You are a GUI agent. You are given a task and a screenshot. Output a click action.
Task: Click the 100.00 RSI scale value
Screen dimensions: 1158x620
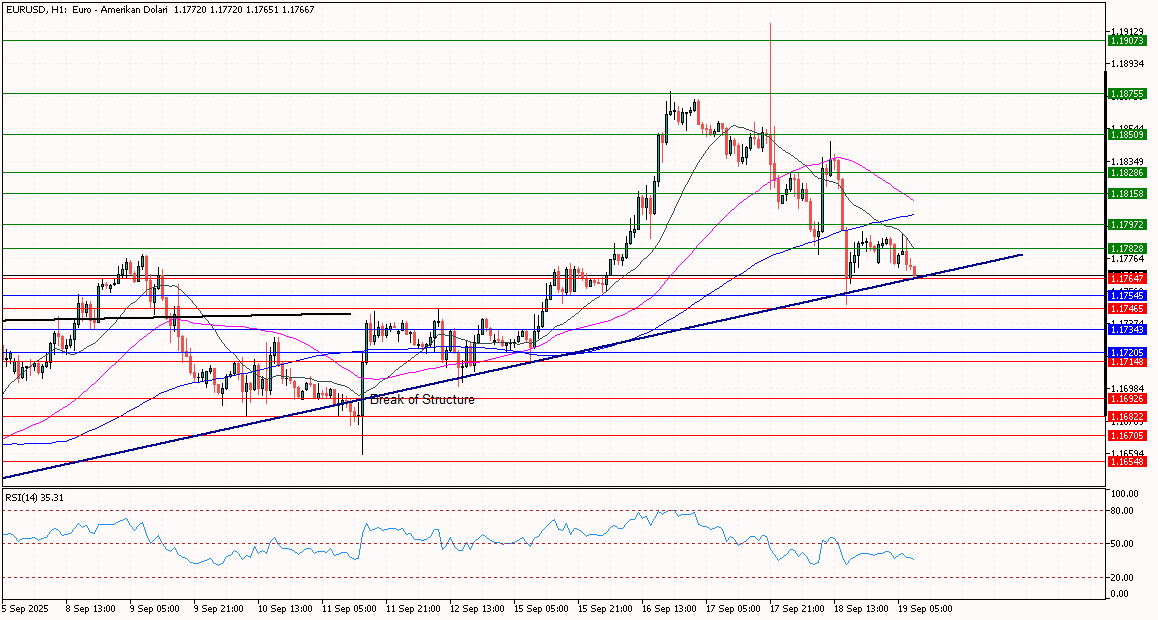(x=1126, y=494)
